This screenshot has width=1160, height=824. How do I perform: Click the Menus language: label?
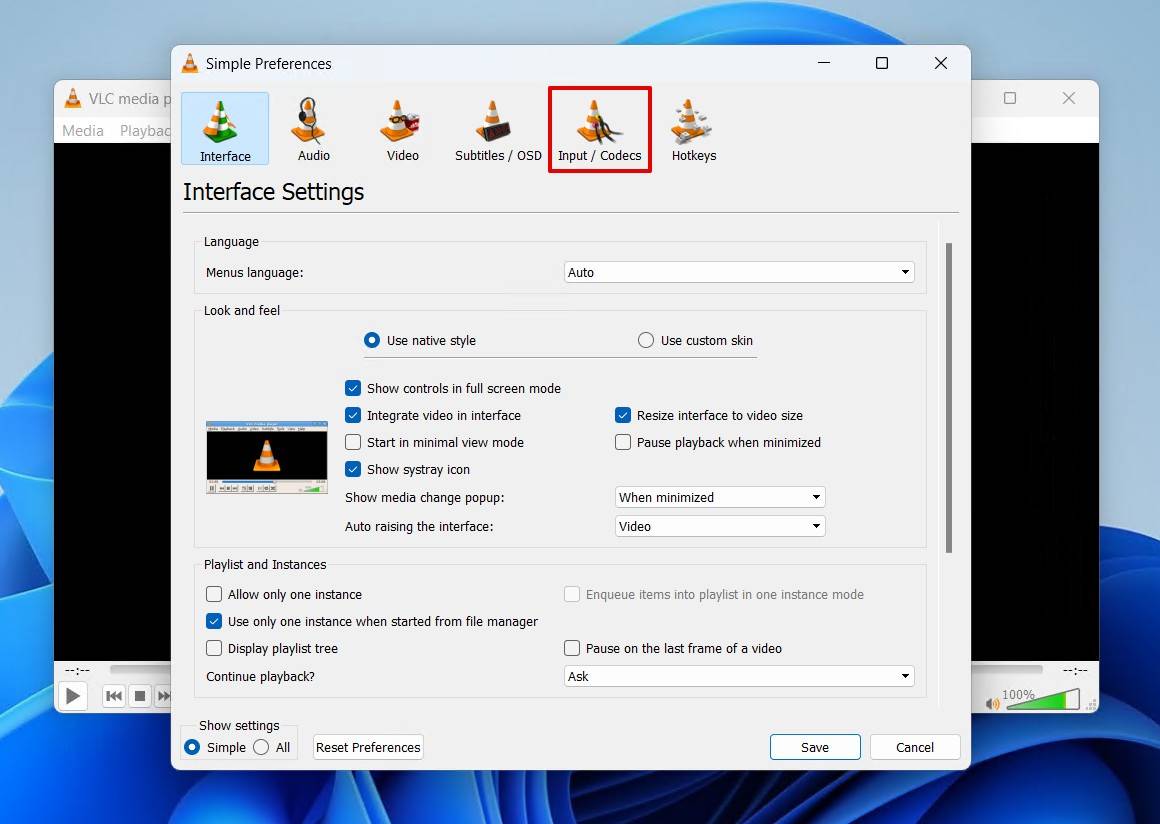click(254, 273)
